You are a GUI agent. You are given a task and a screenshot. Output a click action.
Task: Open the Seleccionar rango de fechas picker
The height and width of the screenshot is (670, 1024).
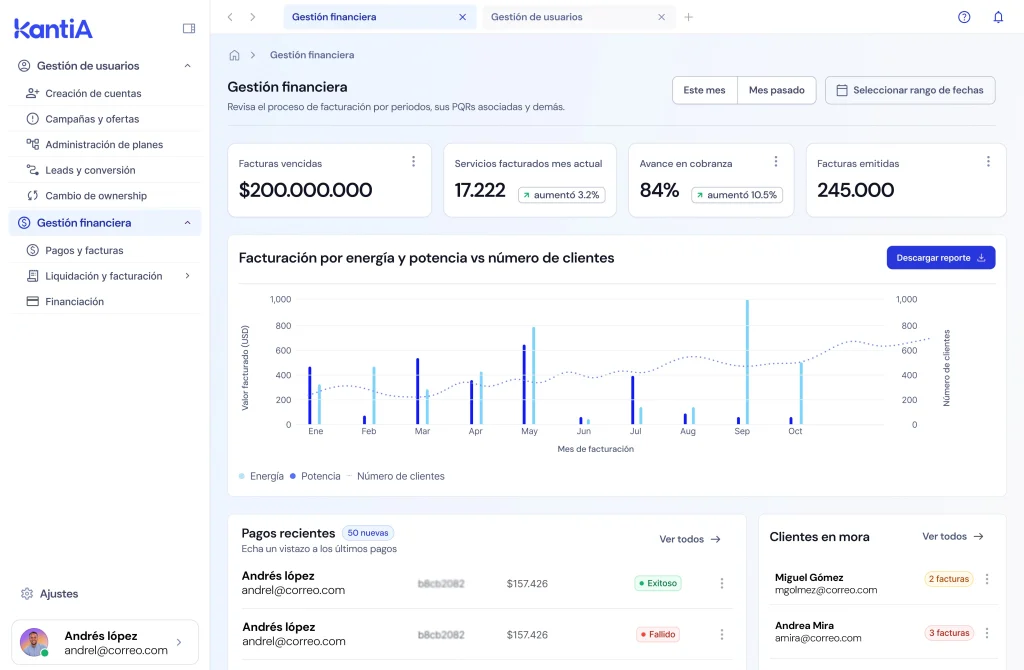pos(910,90)
